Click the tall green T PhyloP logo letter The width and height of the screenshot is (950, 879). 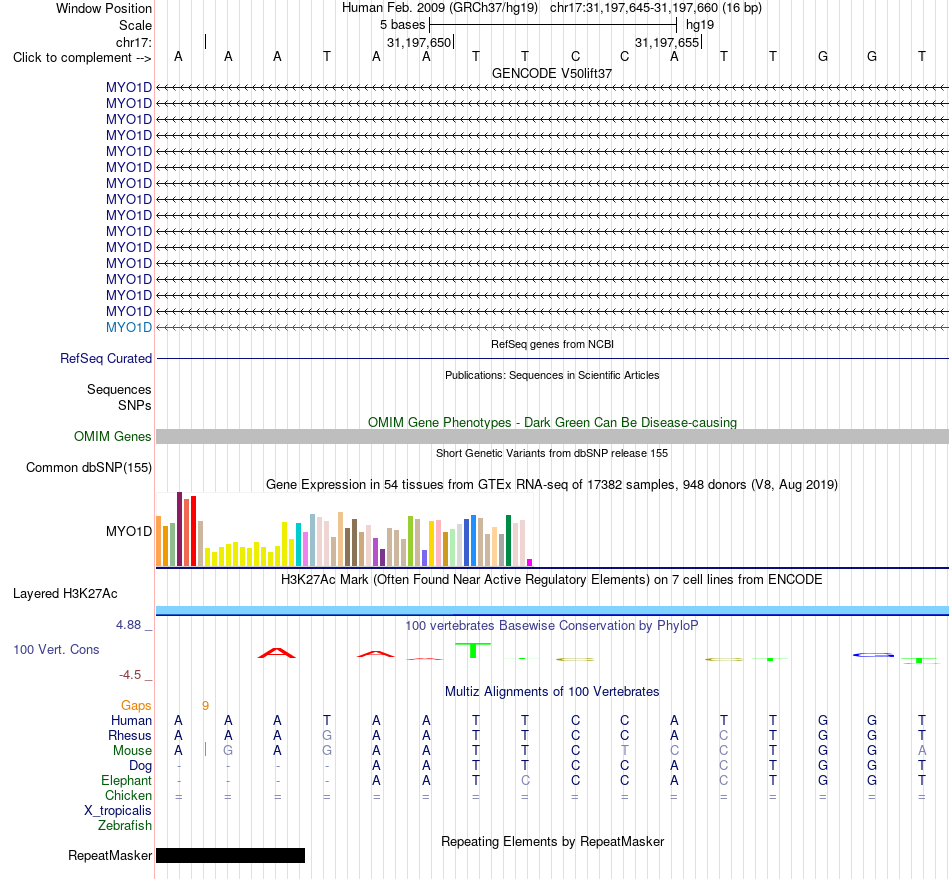coord(473,650)
